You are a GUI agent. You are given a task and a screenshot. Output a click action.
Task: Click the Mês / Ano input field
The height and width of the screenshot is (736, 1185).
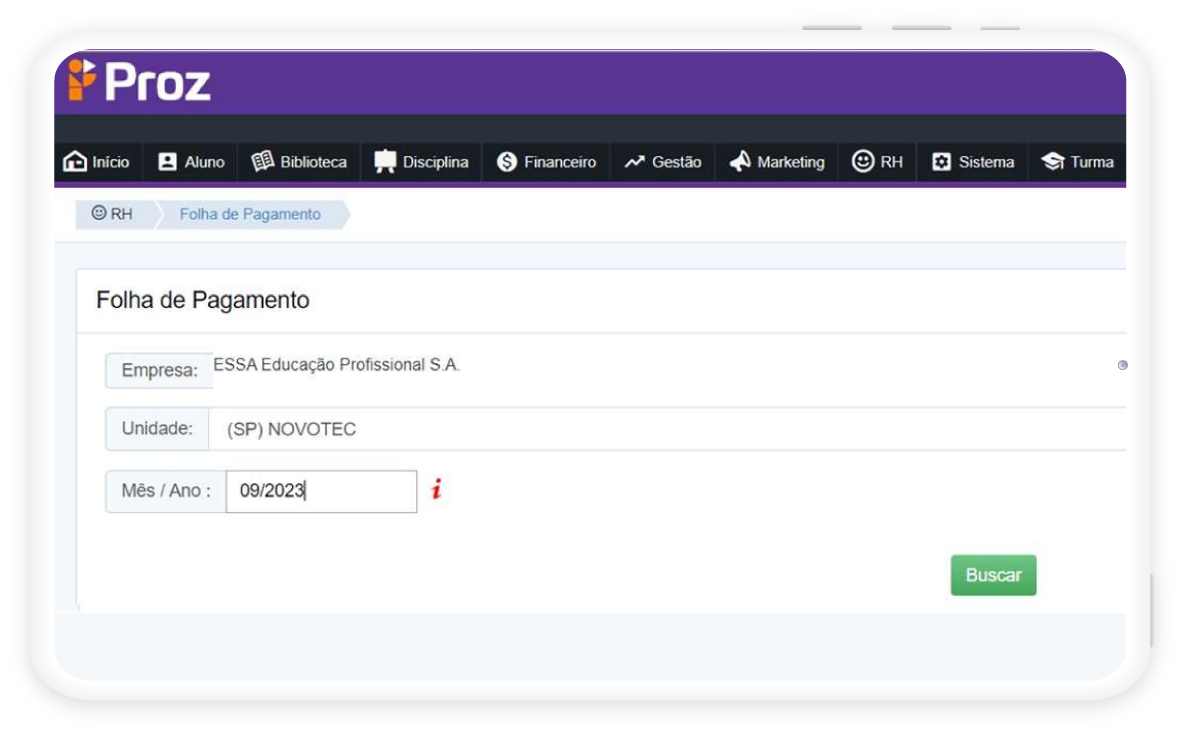(x=321, y=491)
